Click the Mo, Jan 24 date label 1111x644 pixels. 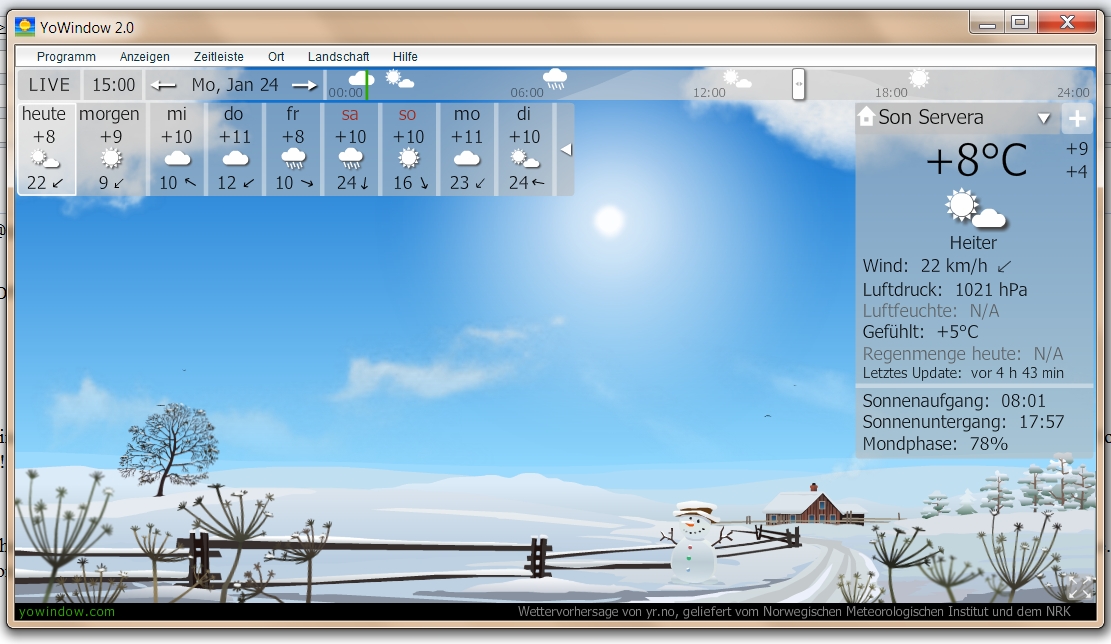click(x=235, y=85)
